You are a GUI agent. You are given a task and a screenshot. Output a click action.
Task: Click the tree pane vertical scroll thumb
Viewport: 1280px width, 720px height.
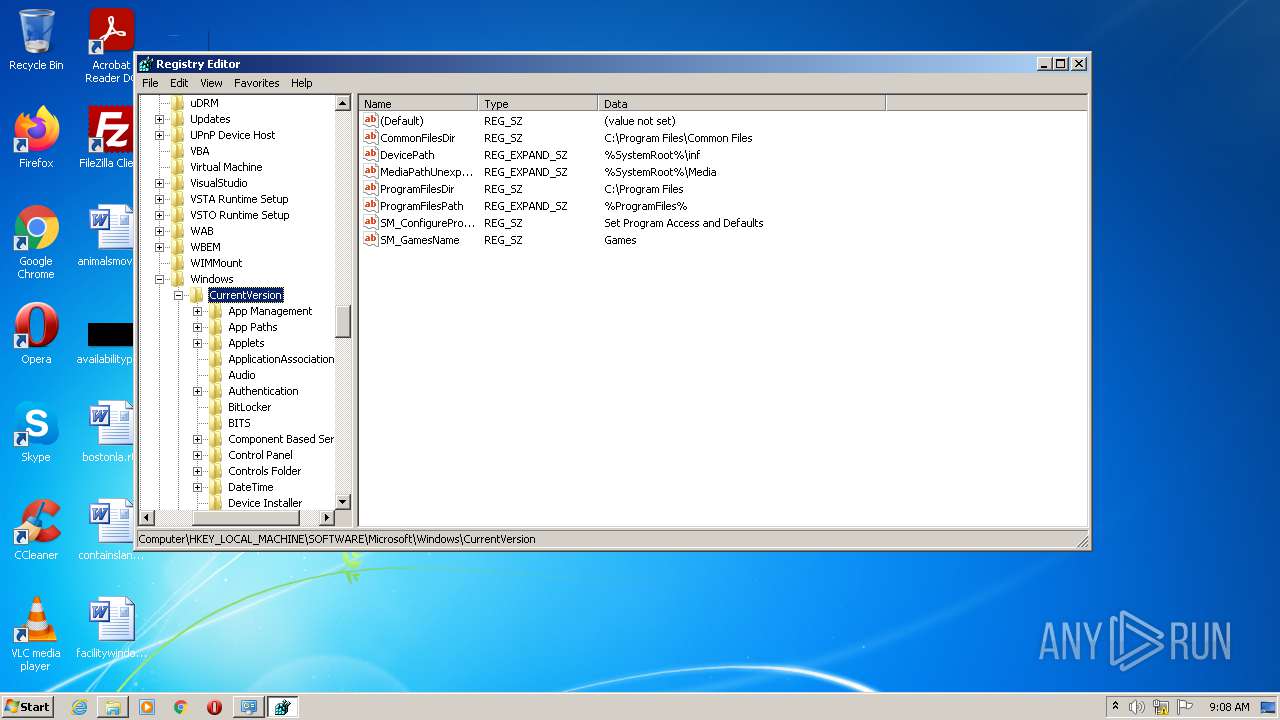pos(343,321)
